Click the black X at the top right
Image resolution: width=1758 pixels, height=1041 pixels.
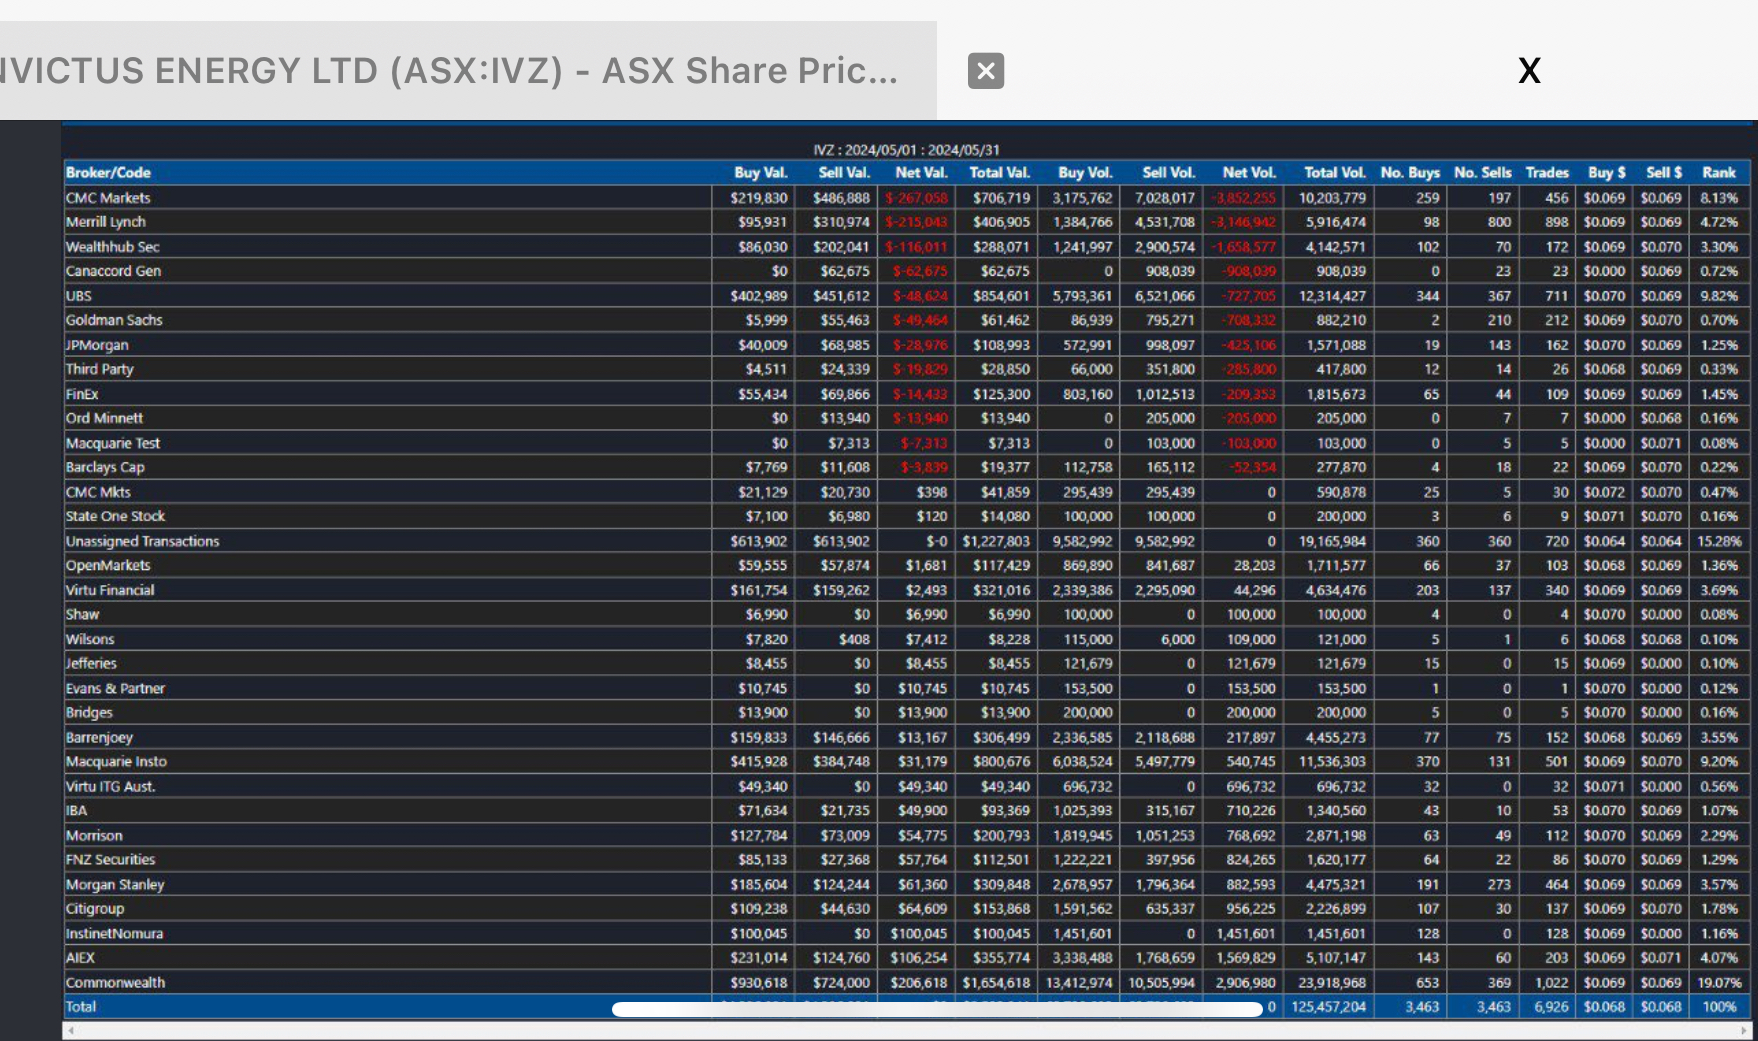click(x=1529, y=70)
